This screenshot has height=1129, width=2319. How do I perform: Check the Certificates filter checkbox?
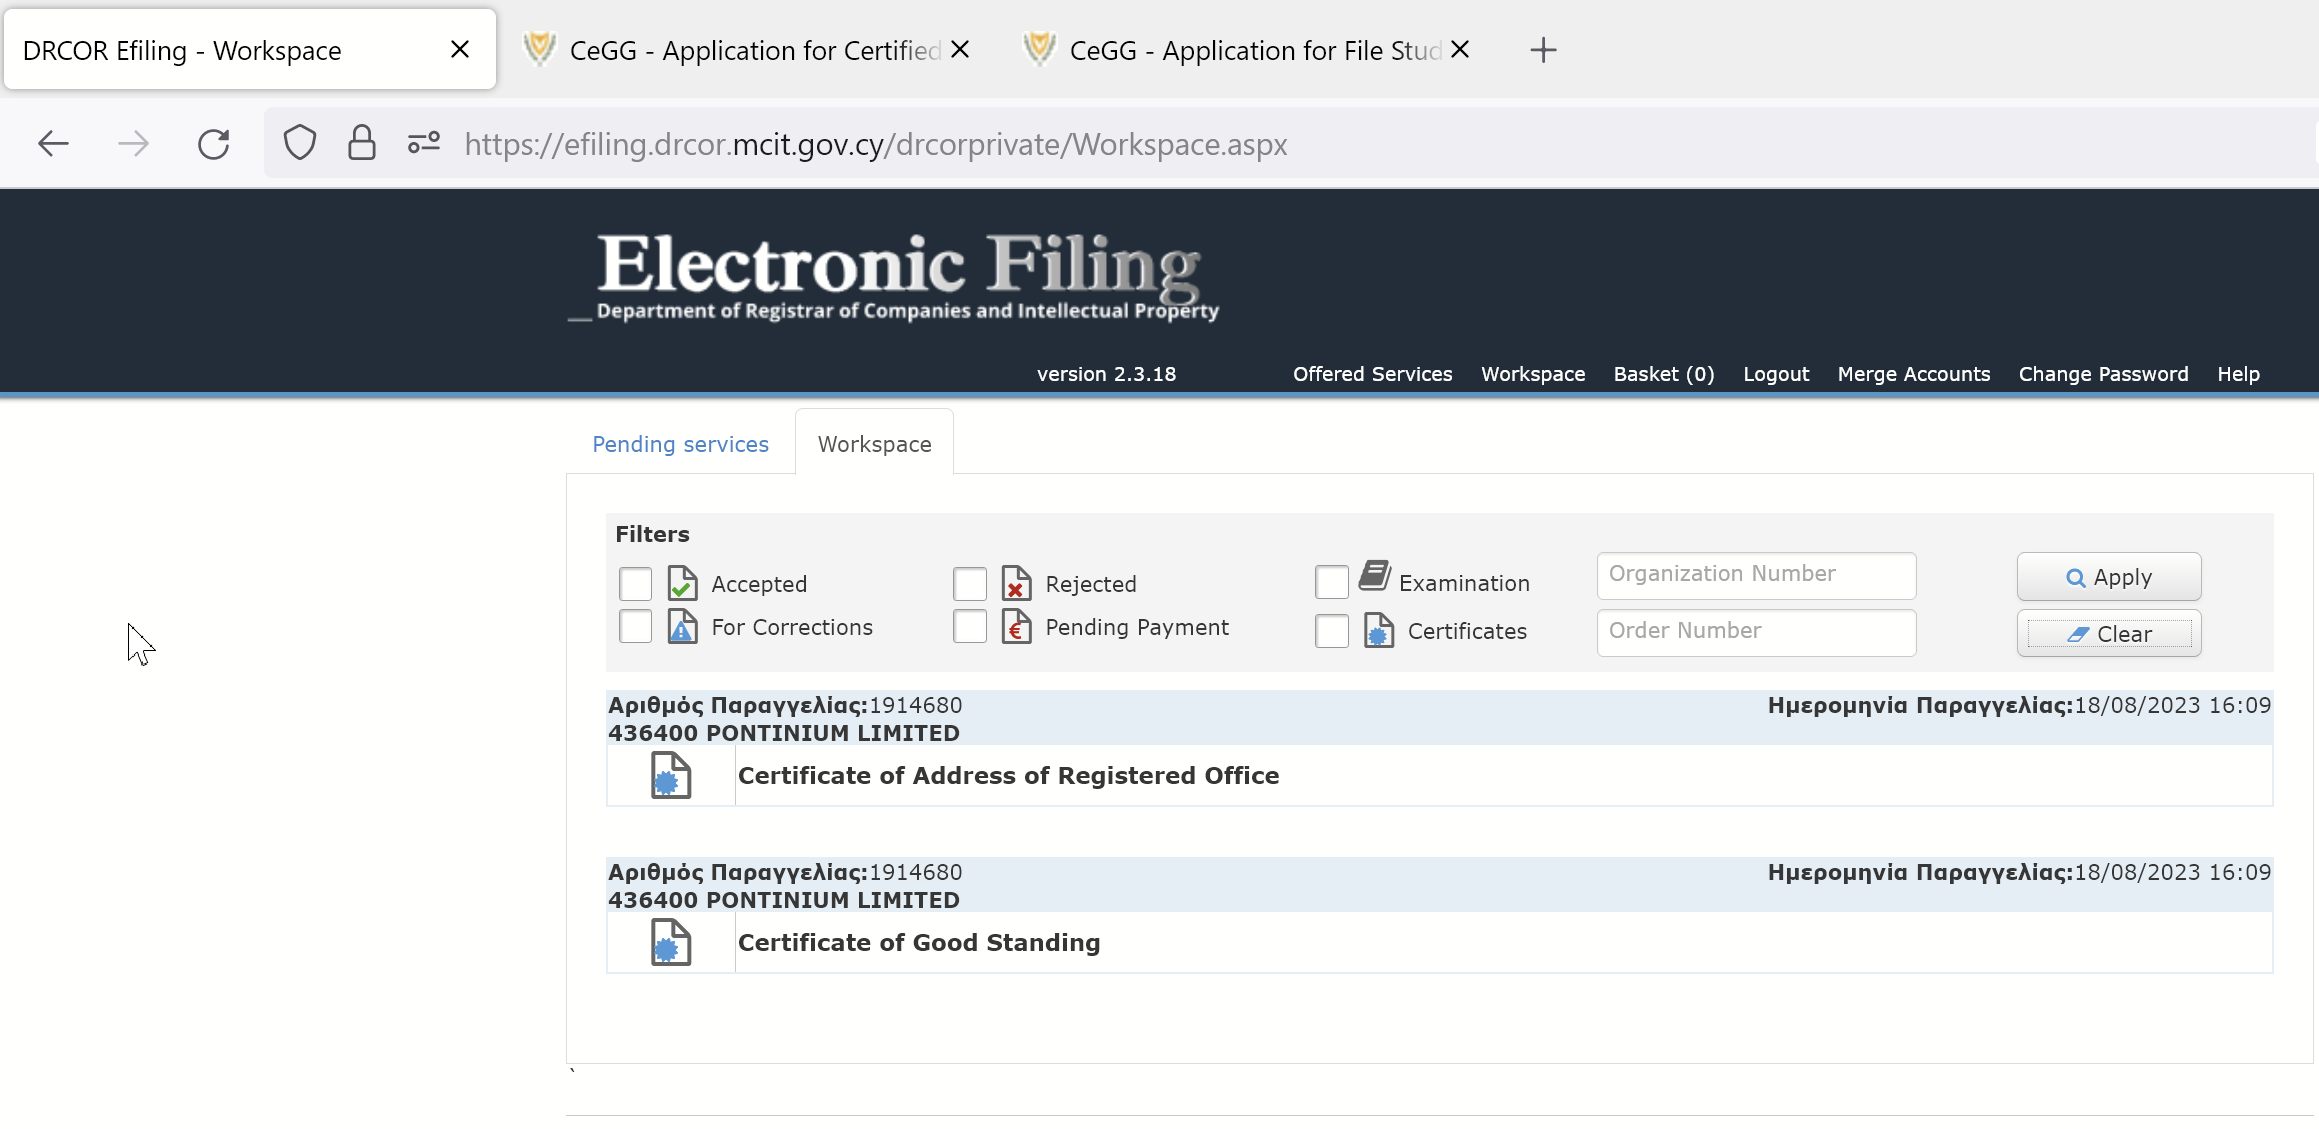tap(1331, 631)
